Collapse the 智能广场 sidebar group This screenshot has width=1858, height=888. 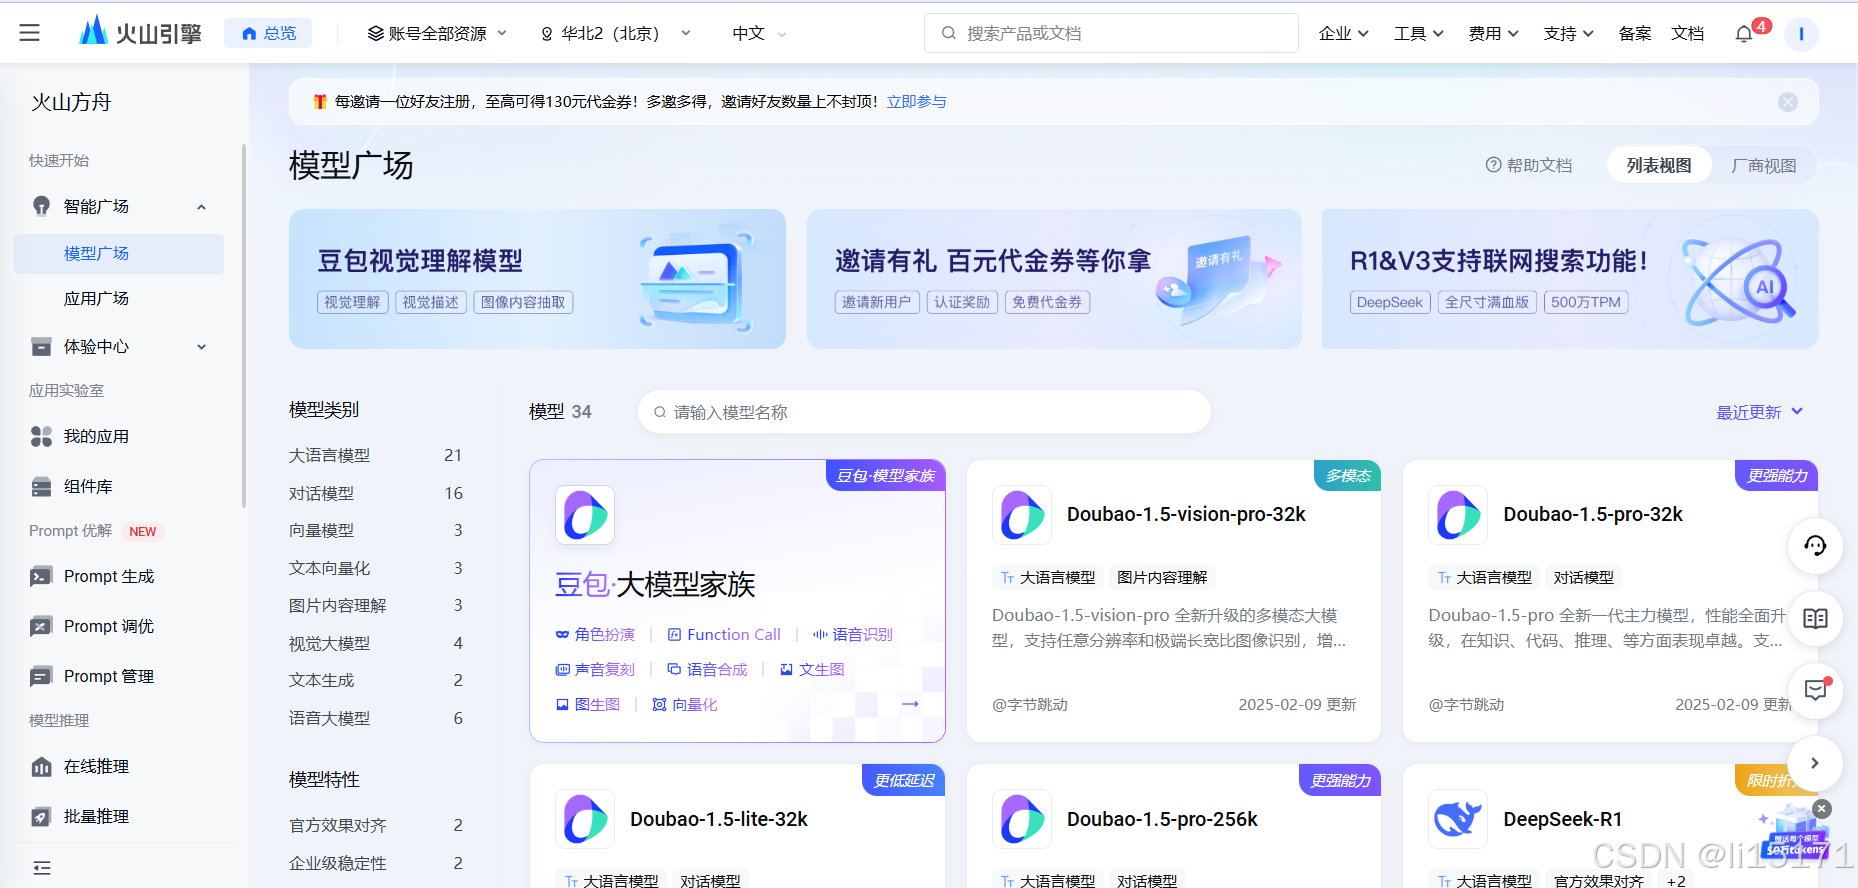(201, 207)
